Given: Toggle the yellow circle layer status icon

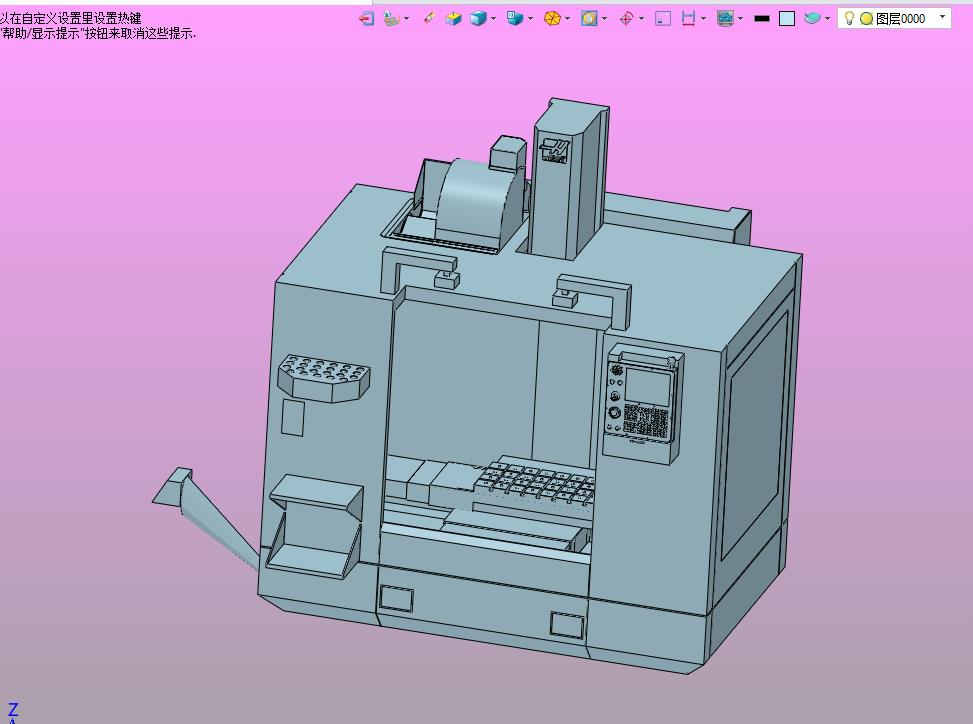Looking at the screenshot, I should tap(866, 19).
